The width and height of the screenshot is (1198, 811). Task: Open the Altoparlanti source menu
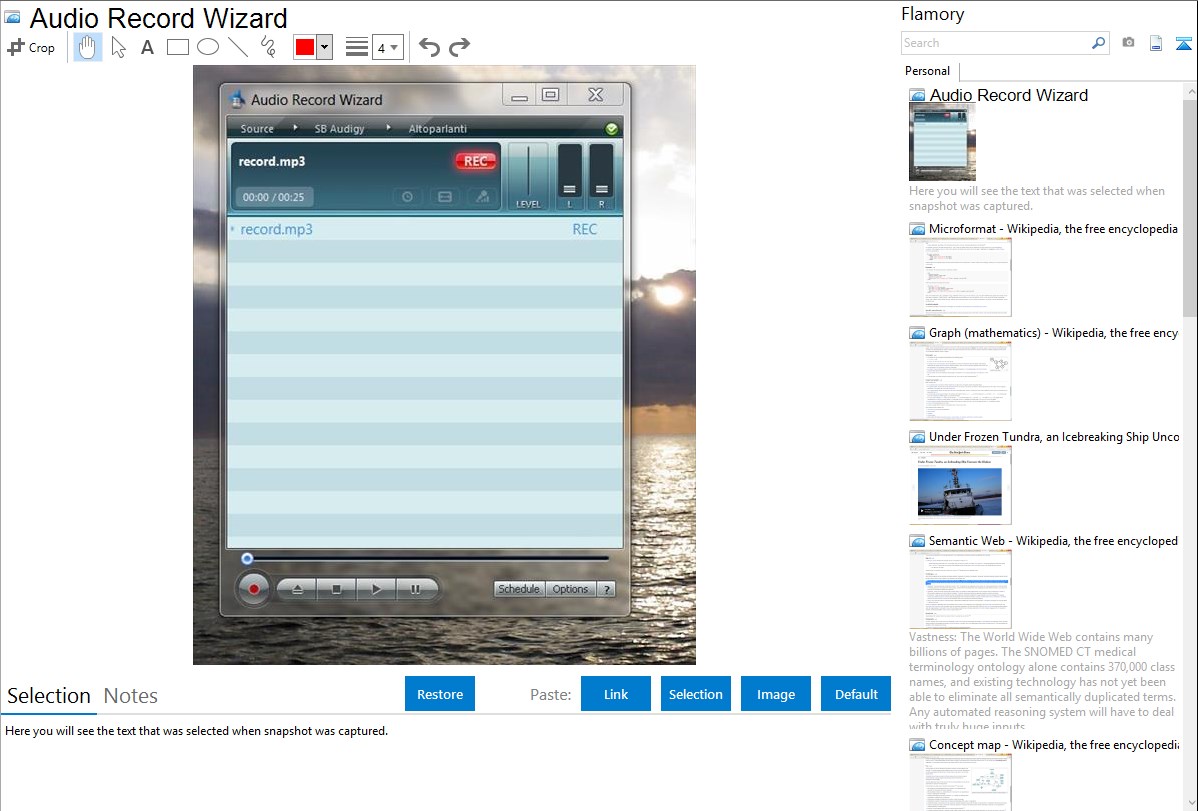[437, 128]
